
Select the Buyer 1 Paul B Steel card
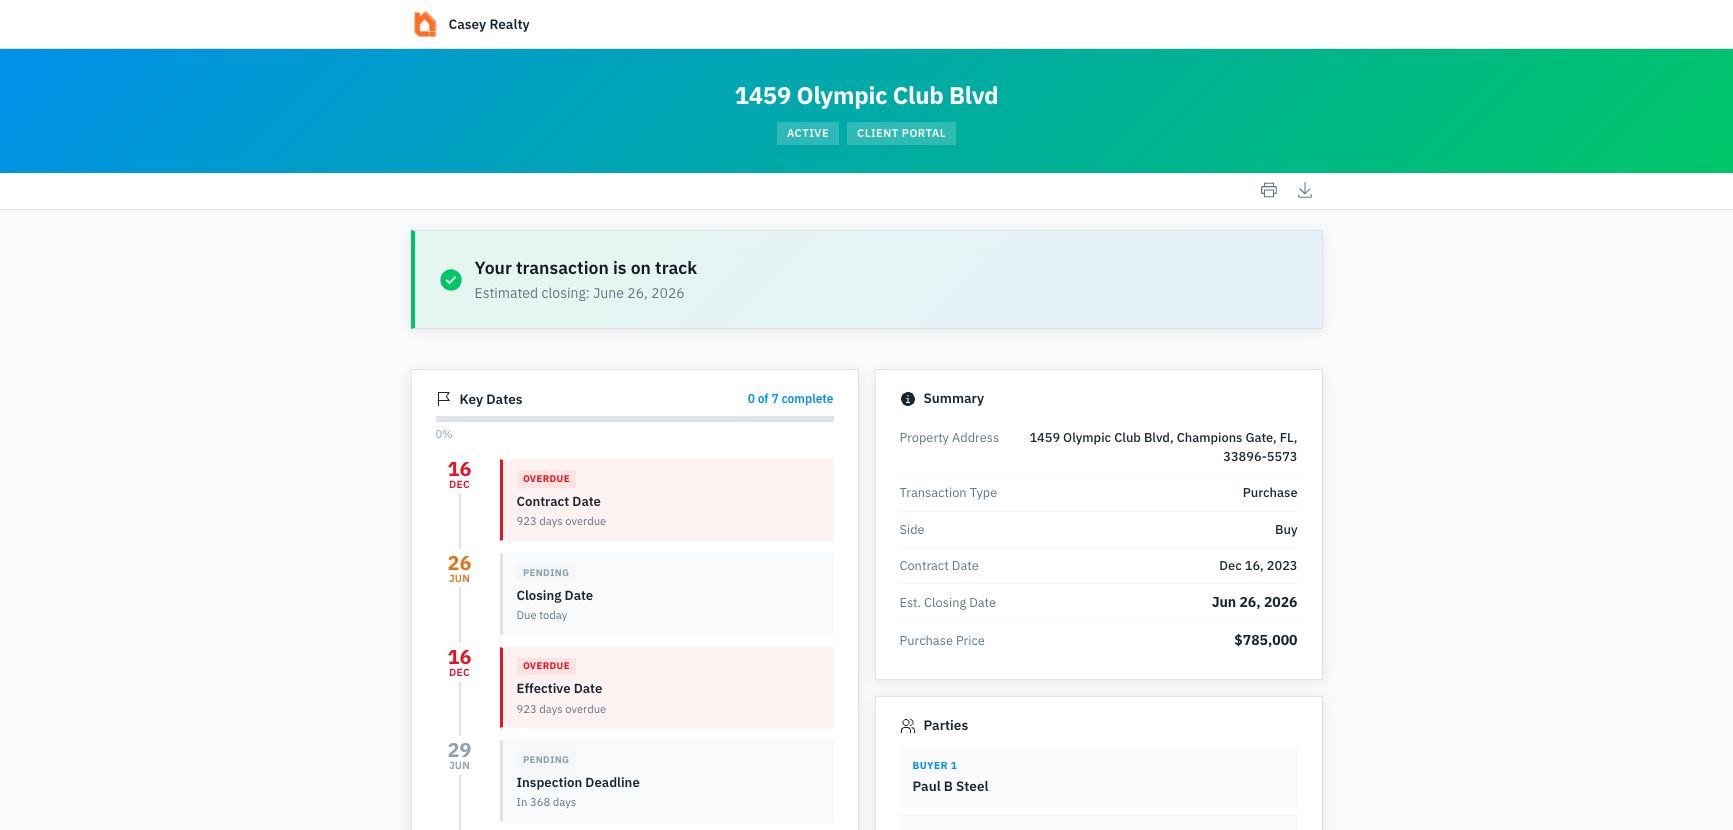1098,777
